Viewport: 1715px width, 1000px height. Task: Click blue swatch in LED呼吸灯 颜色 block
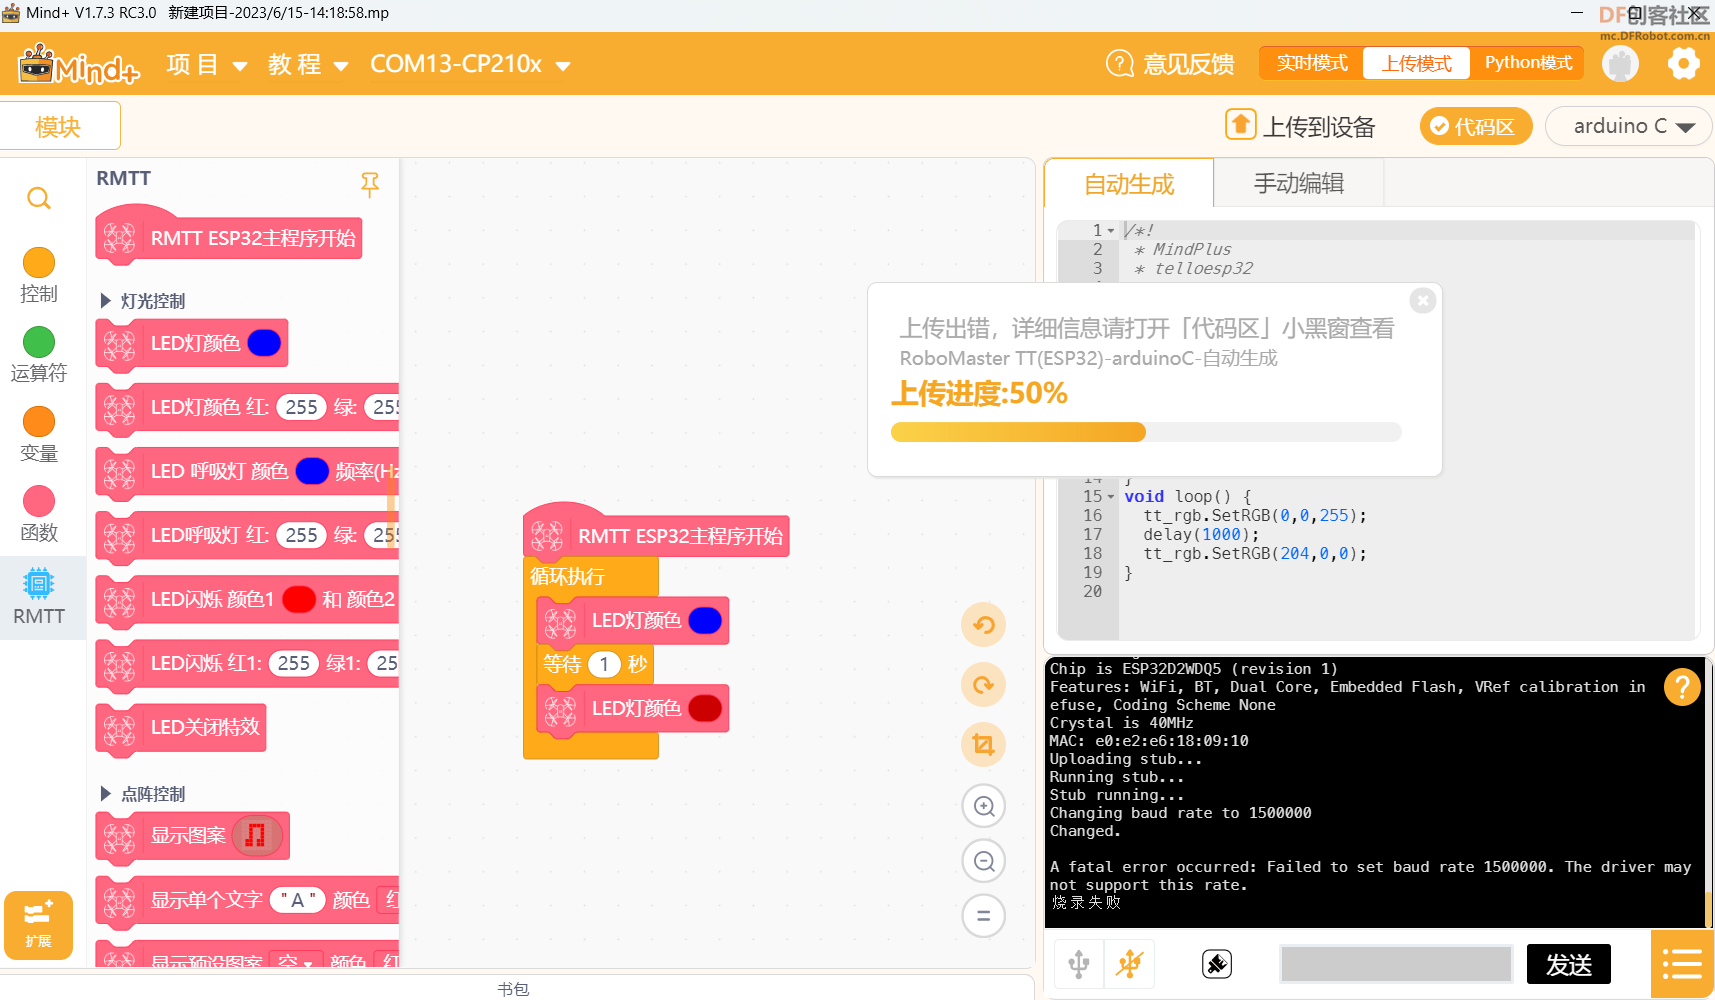312,471
